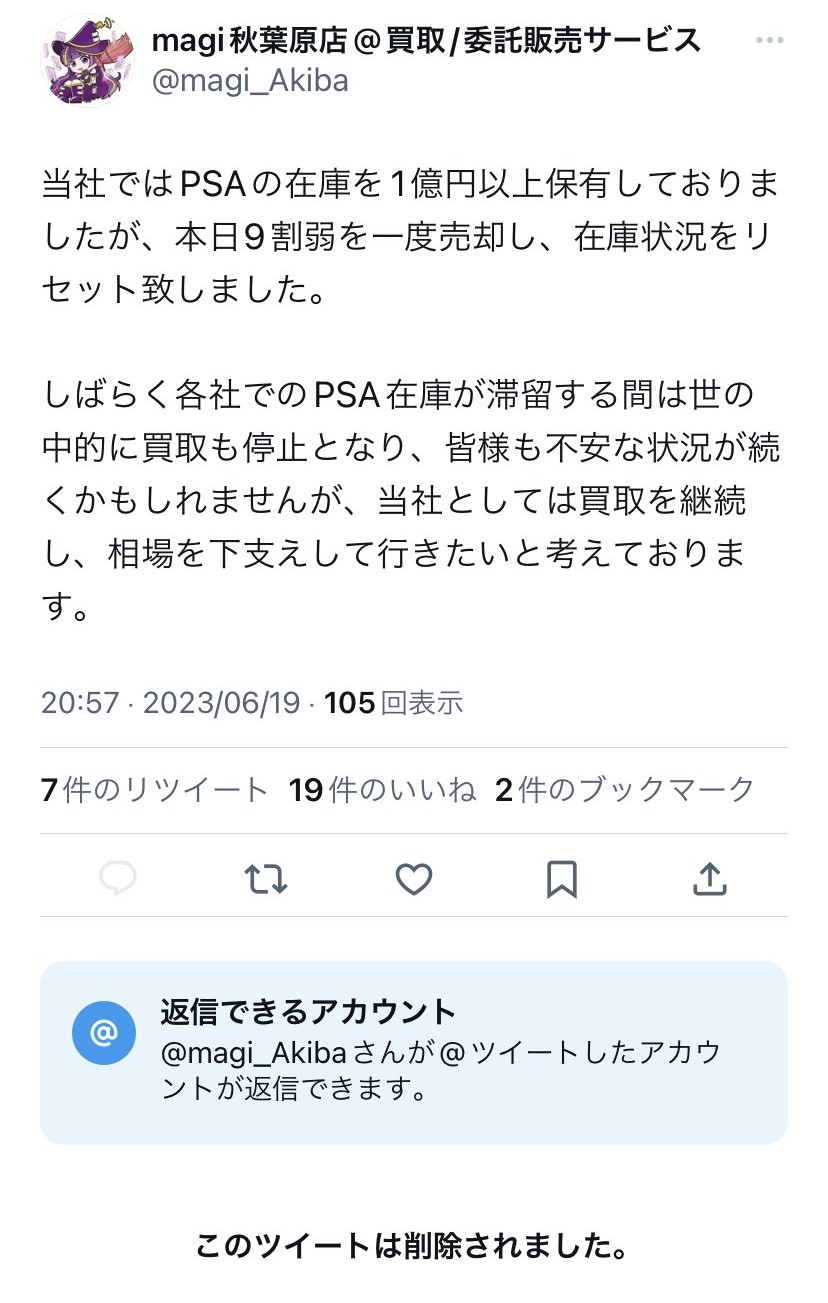Viewport: 828px width, 1303px height.
Task: Click the 105 回表示 view count
Action: [394, 703]
